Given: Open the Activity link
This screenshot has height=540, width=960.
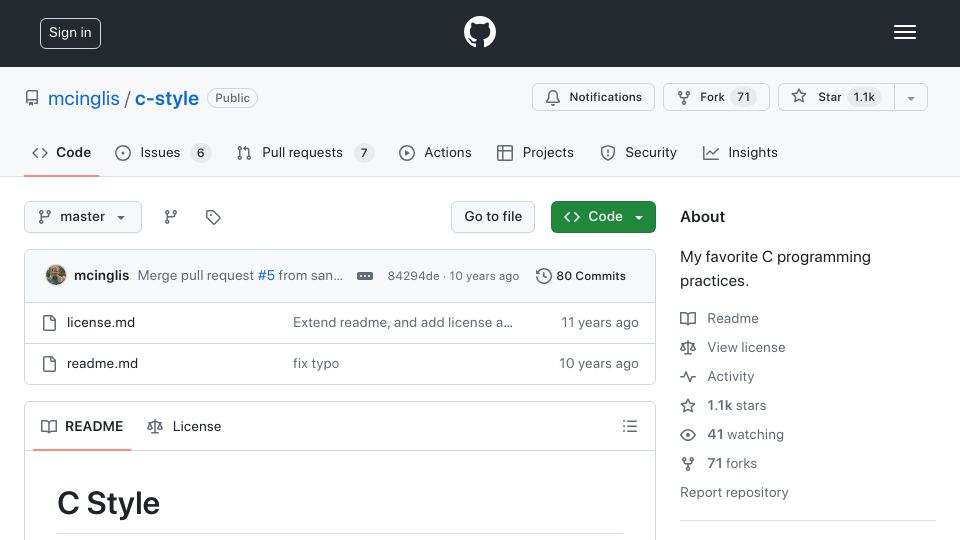Looking at the screenshot, I should click(x=717, y=377).
